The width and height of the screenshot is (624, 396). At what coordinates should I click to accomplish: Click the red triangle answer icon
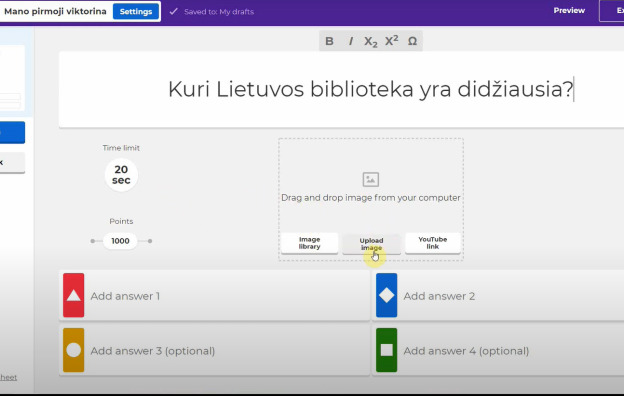(74, 295)
